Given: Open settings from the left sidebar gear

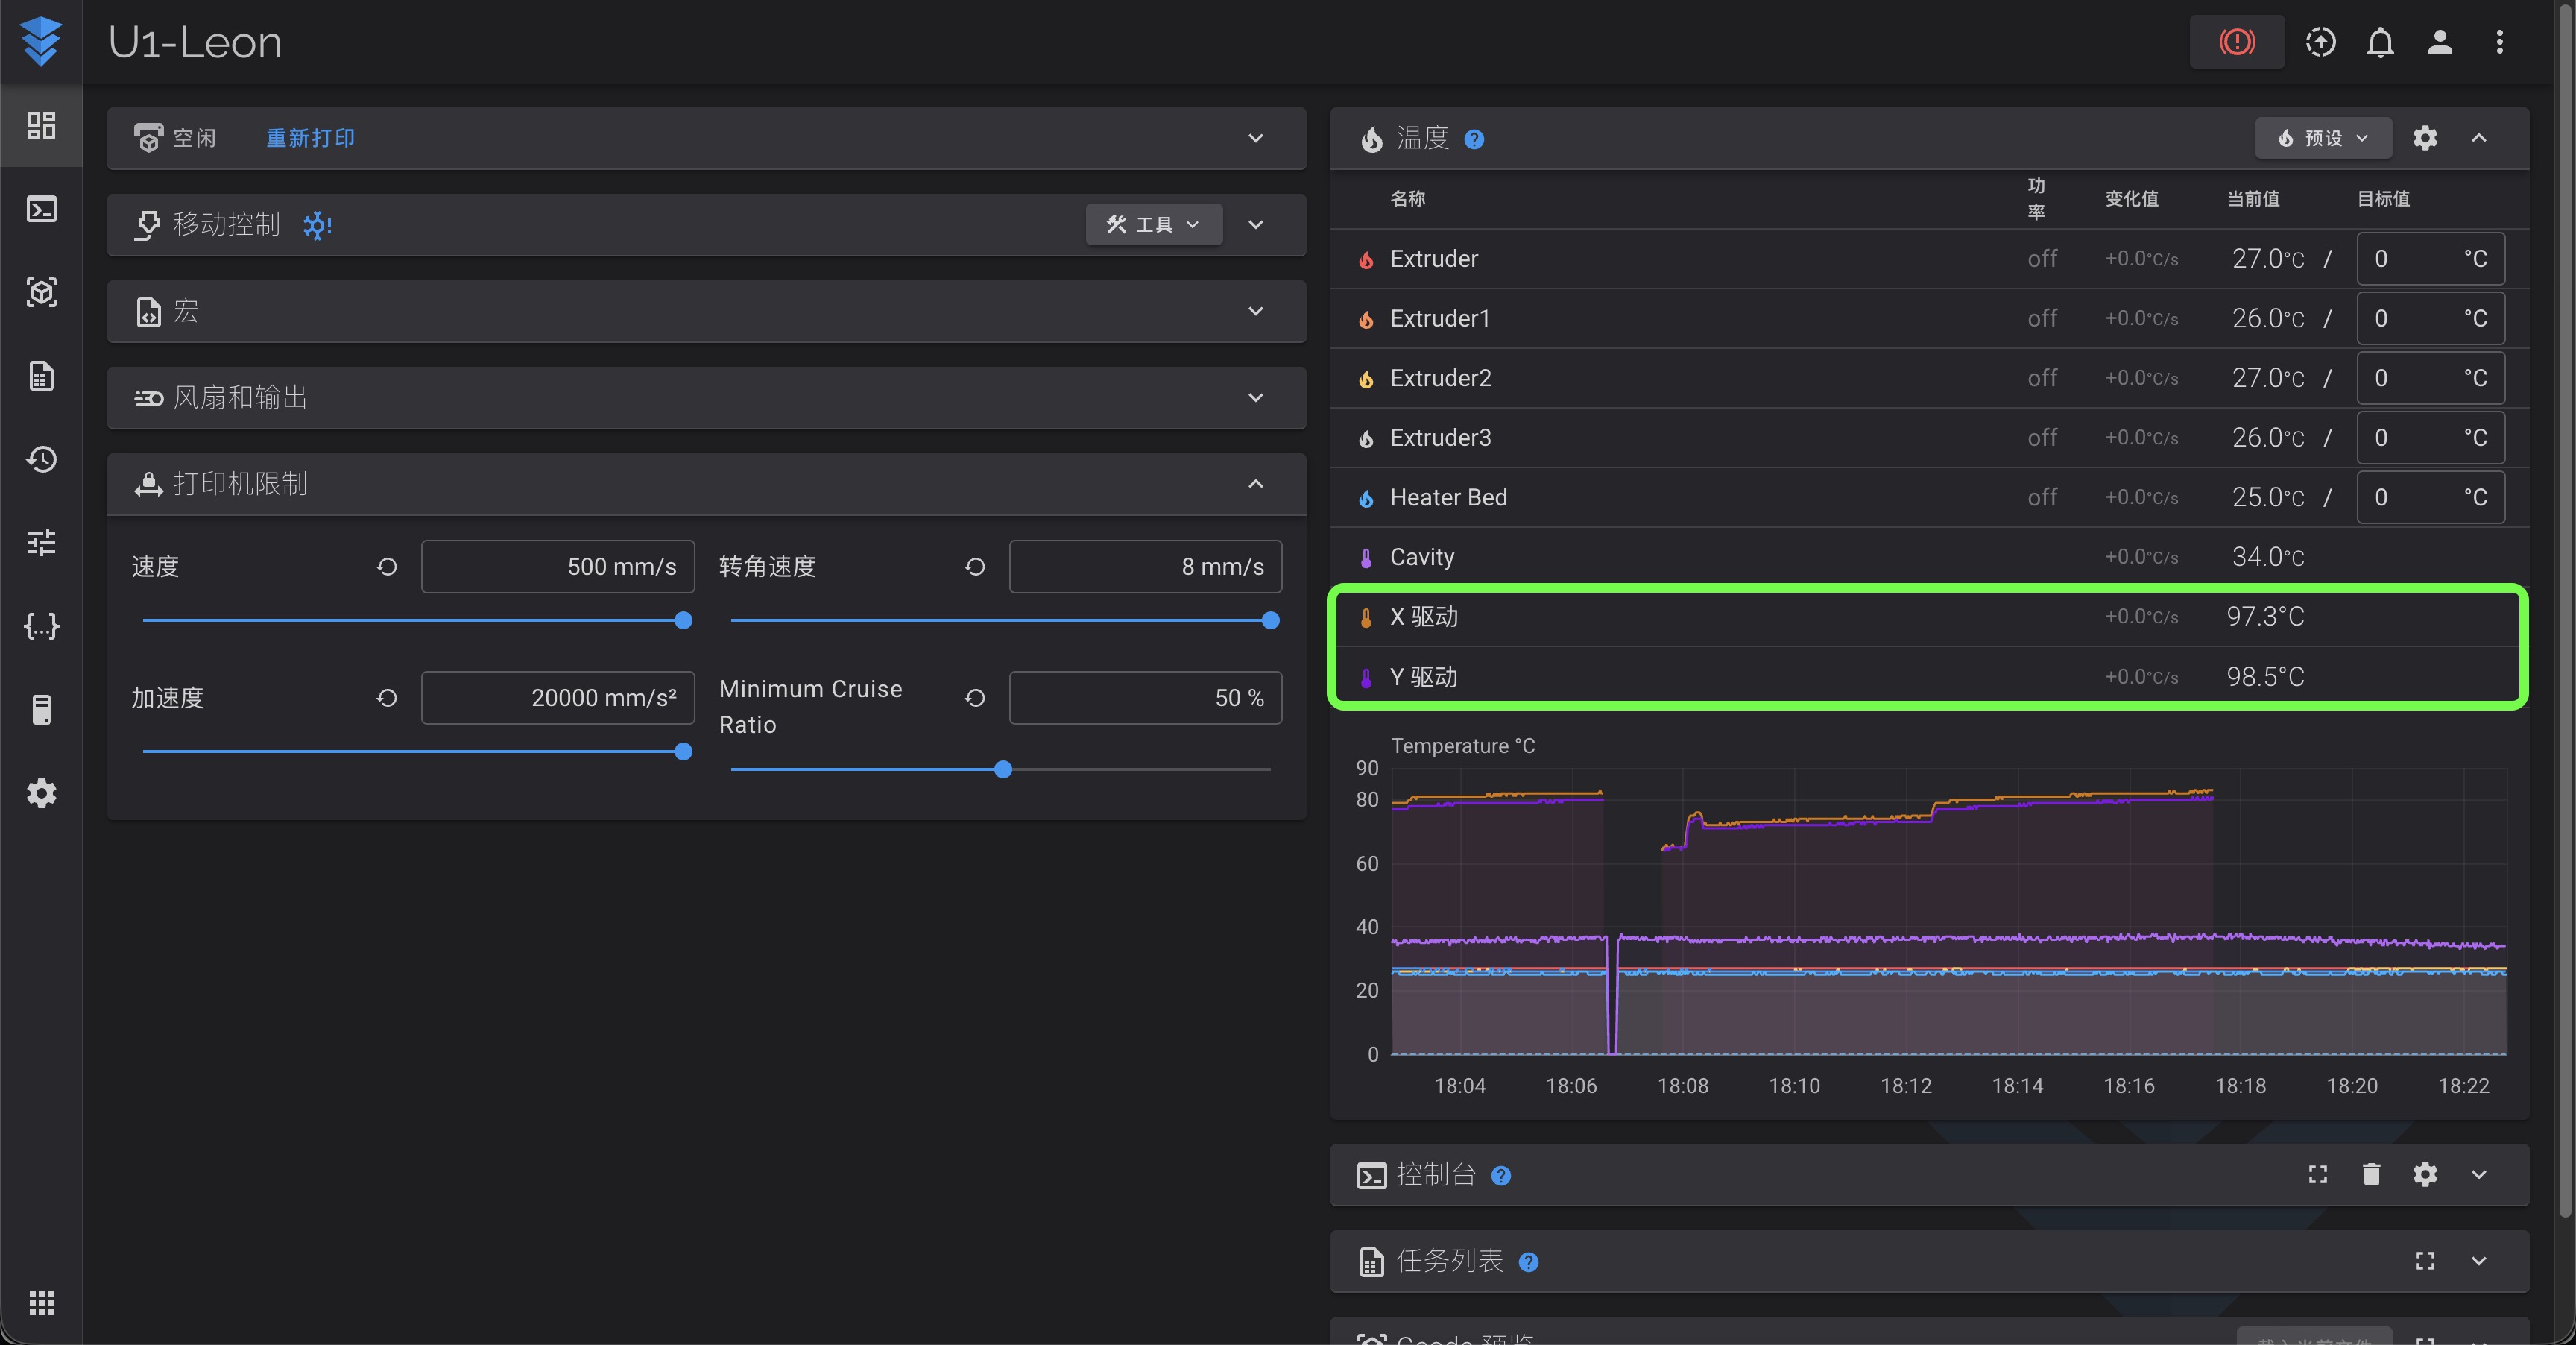Looking at the screenshot, I should (41, 793).
